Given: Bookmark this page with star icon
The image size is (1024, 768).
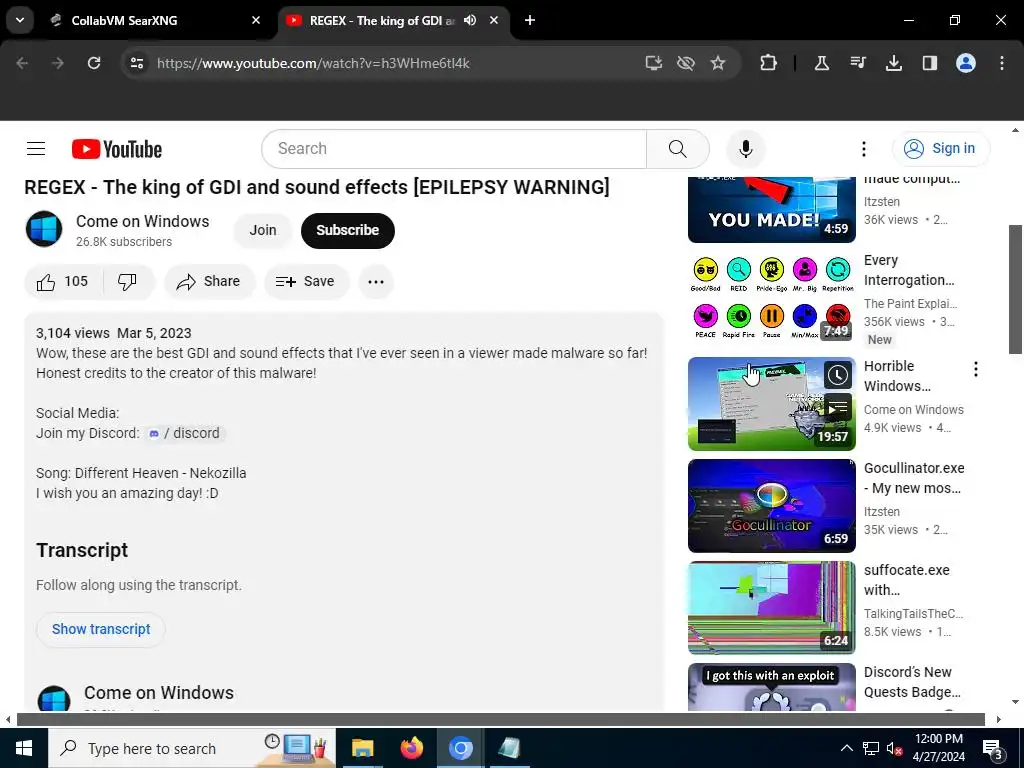Looking at the screenshot, I should (x=718, y=63).
